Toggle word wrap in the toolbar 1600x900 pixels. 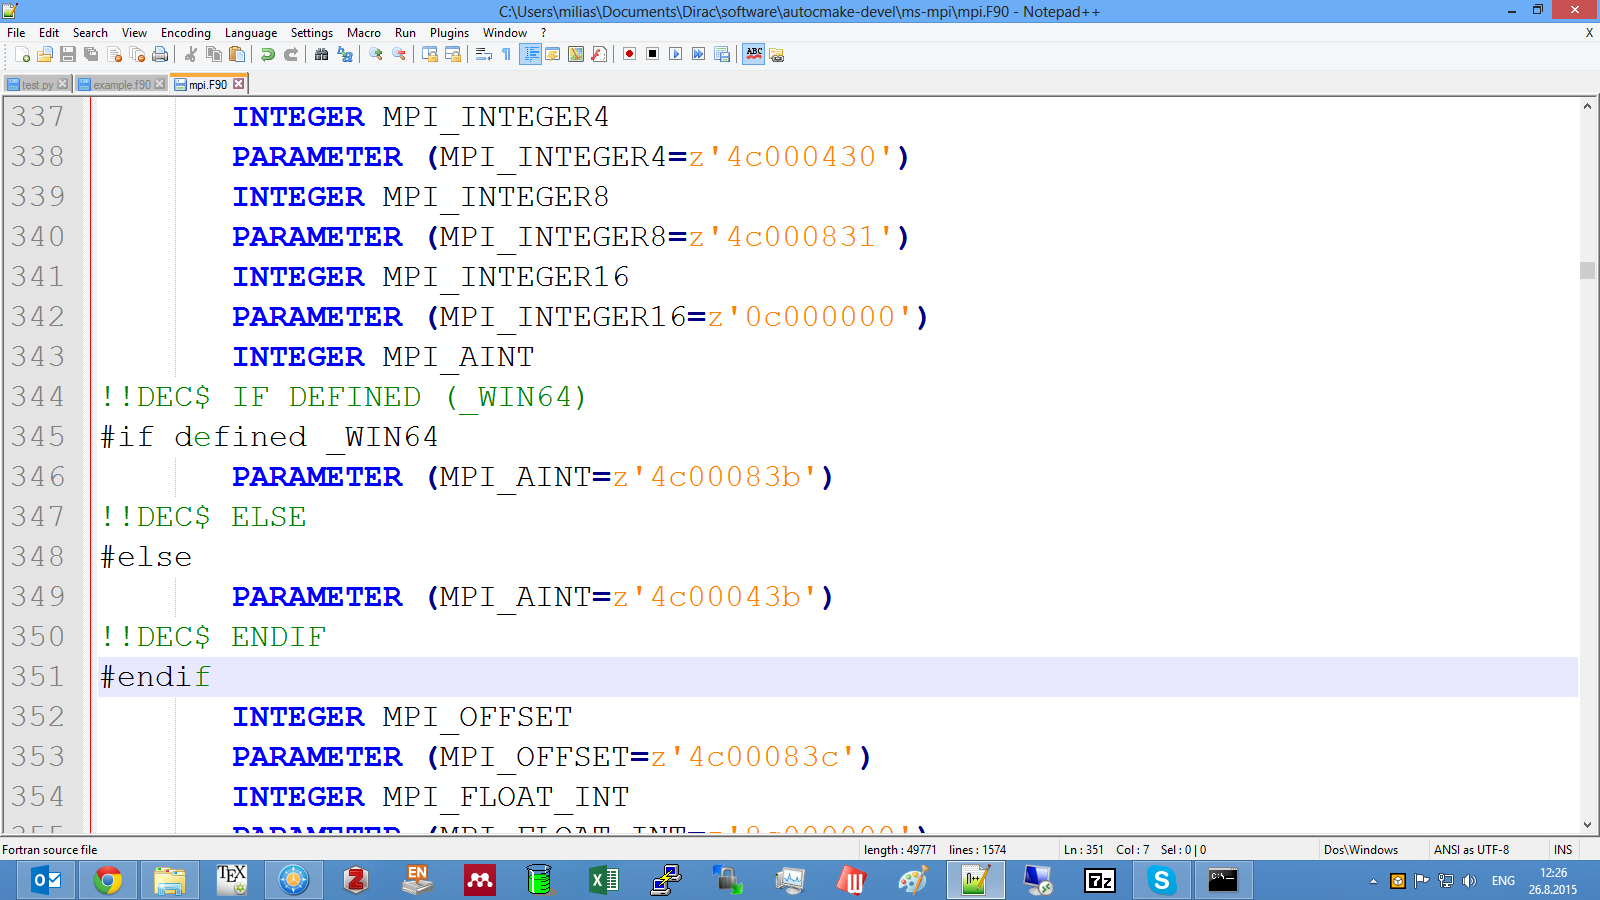coord(484,54)
